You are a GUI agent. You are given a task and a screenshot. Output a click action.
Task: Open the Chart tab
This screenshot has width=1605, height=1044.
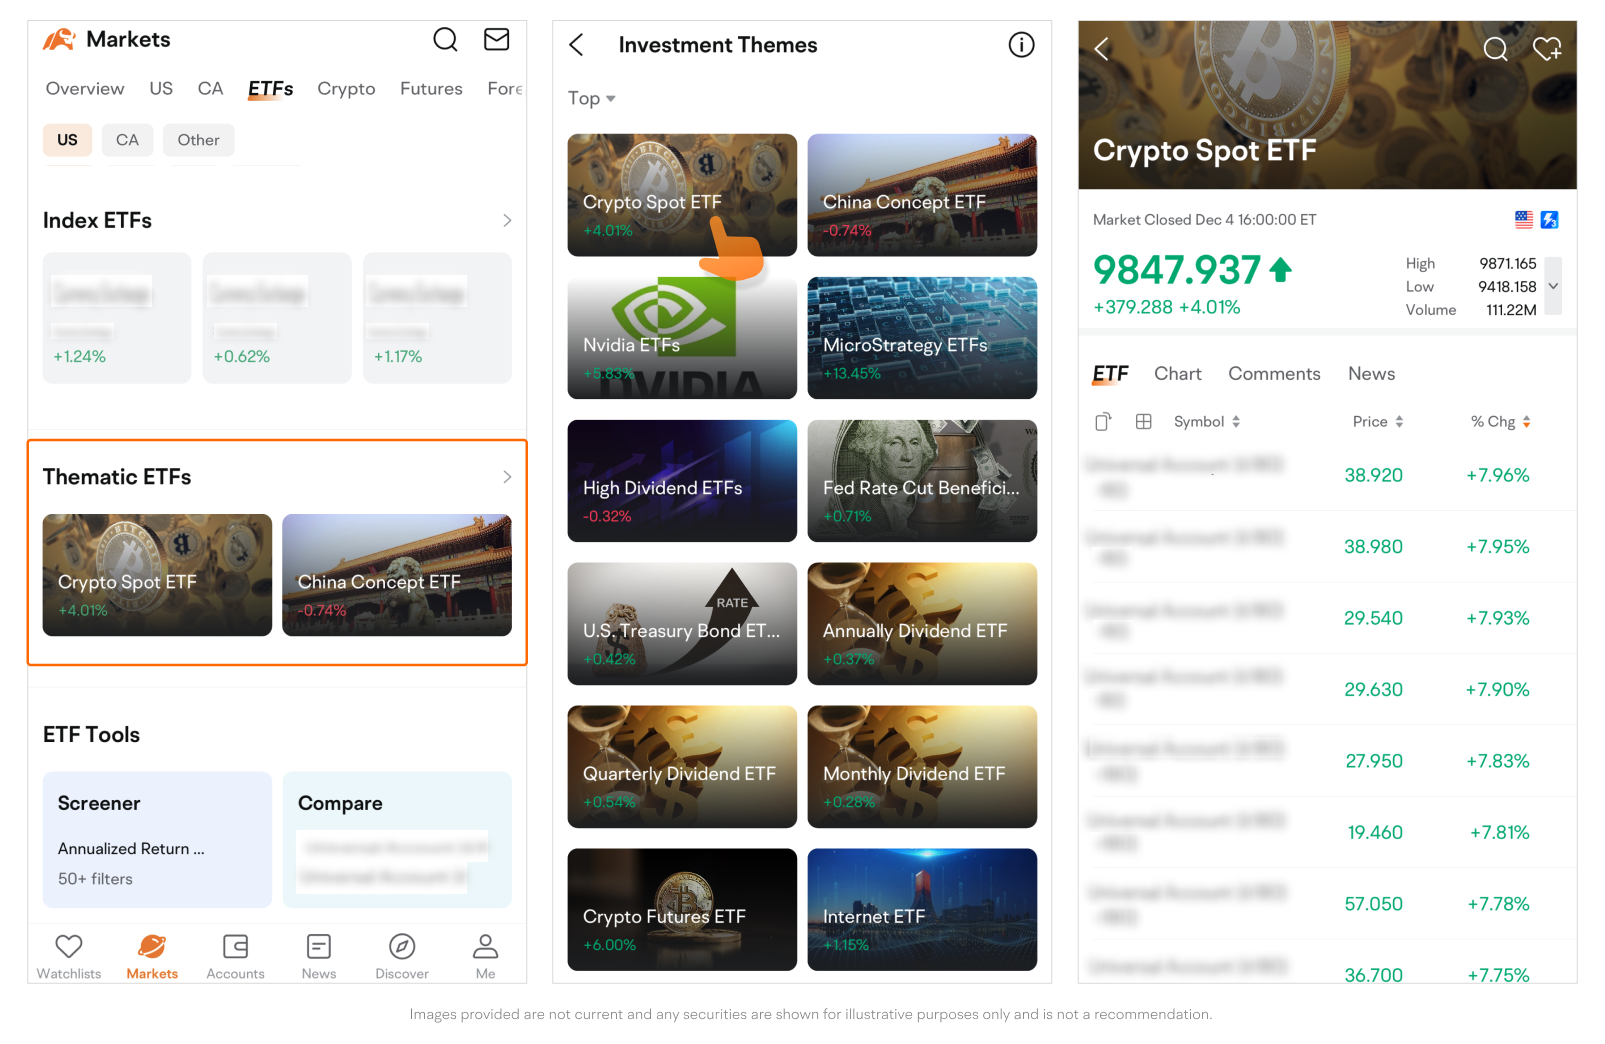coord(1177,374)
